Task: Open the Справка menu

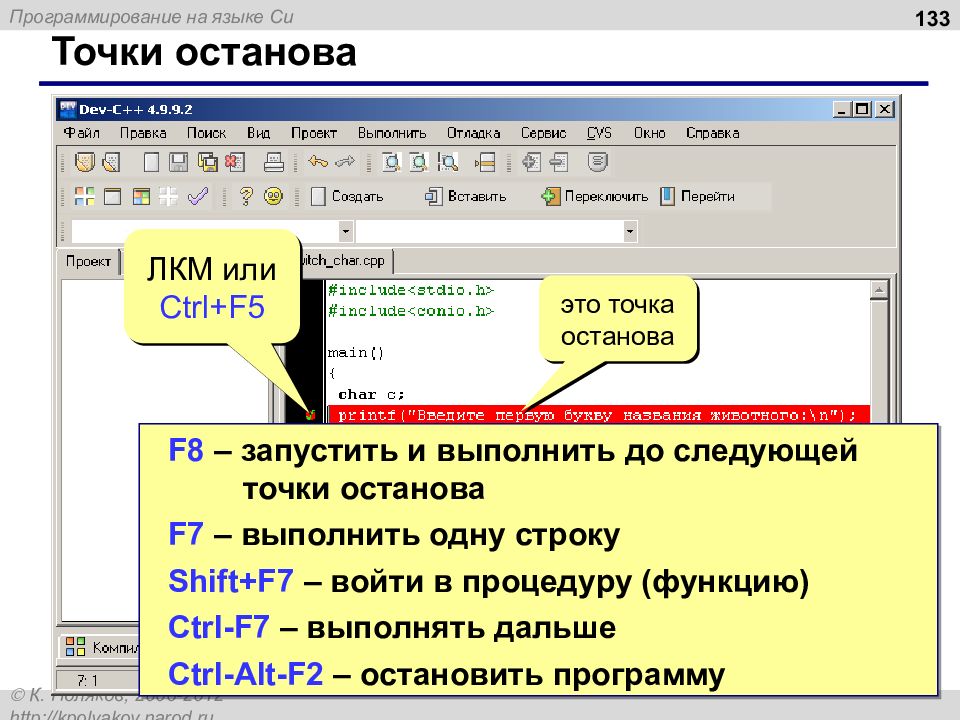Action: (713, 133)
